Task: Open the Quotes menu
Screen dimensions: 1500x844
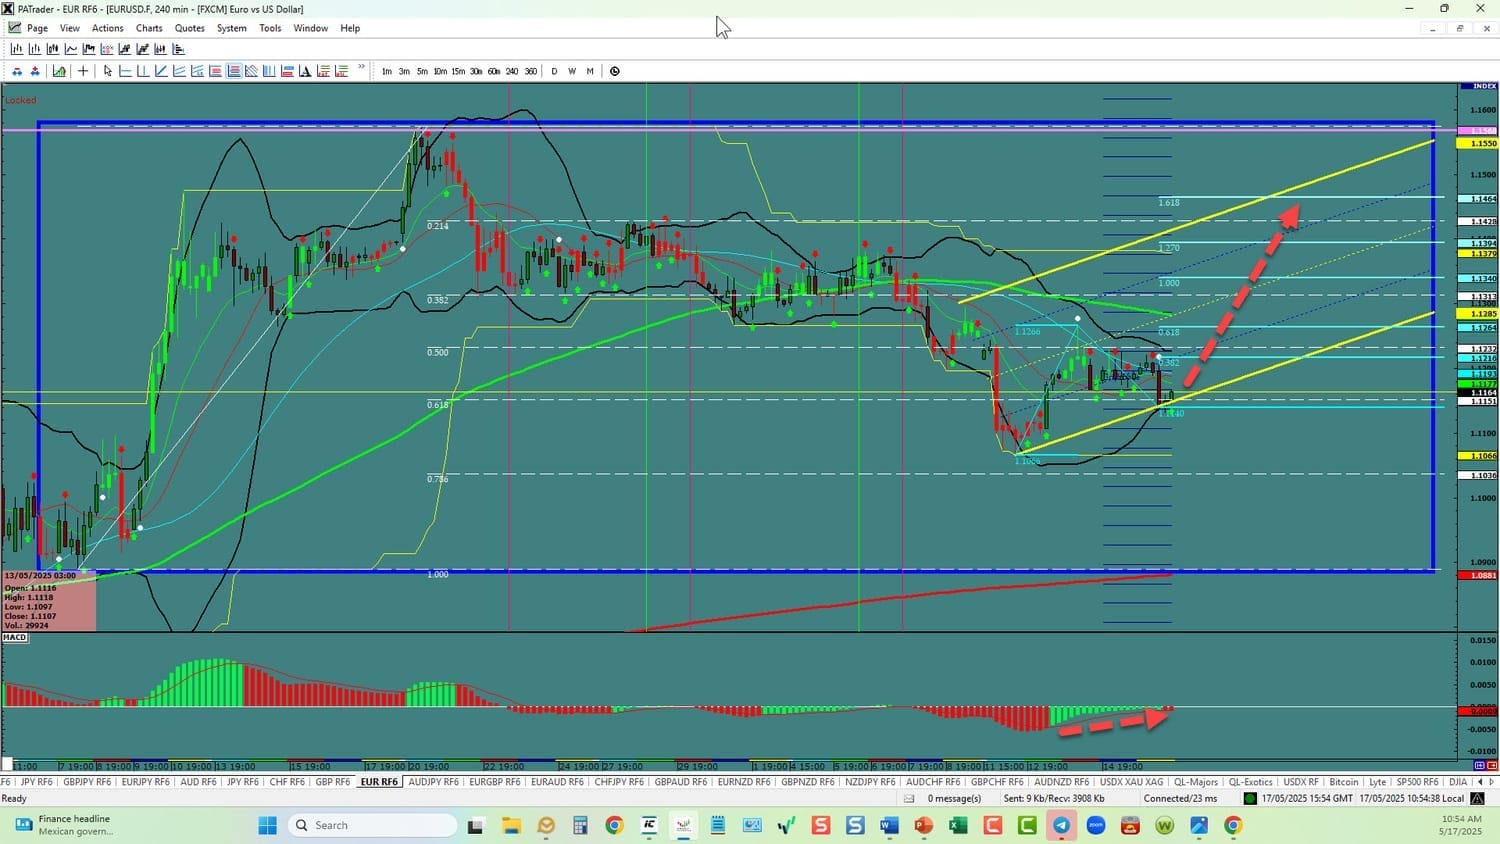Action: pyautogui.click(x=189, y=28)
